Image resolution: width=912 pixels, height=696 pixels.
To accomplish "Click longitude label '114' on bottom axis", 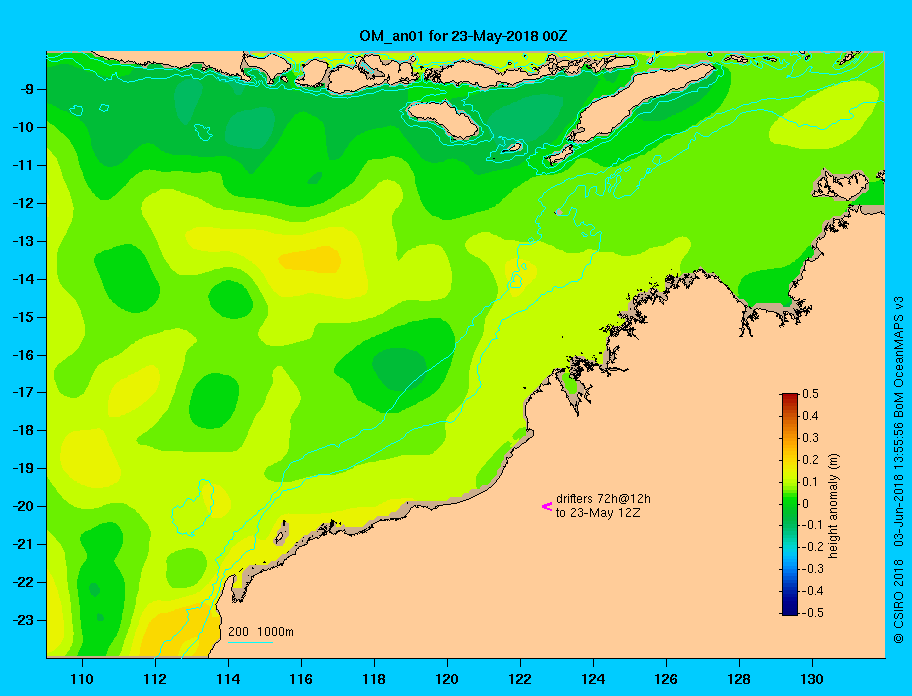I will point(228,679).
